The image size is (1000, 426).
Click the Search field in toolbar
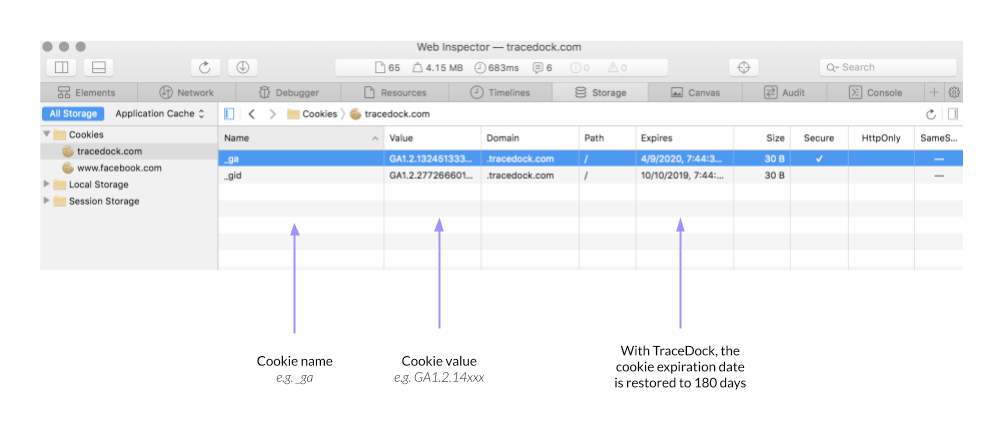coord(888,68)
